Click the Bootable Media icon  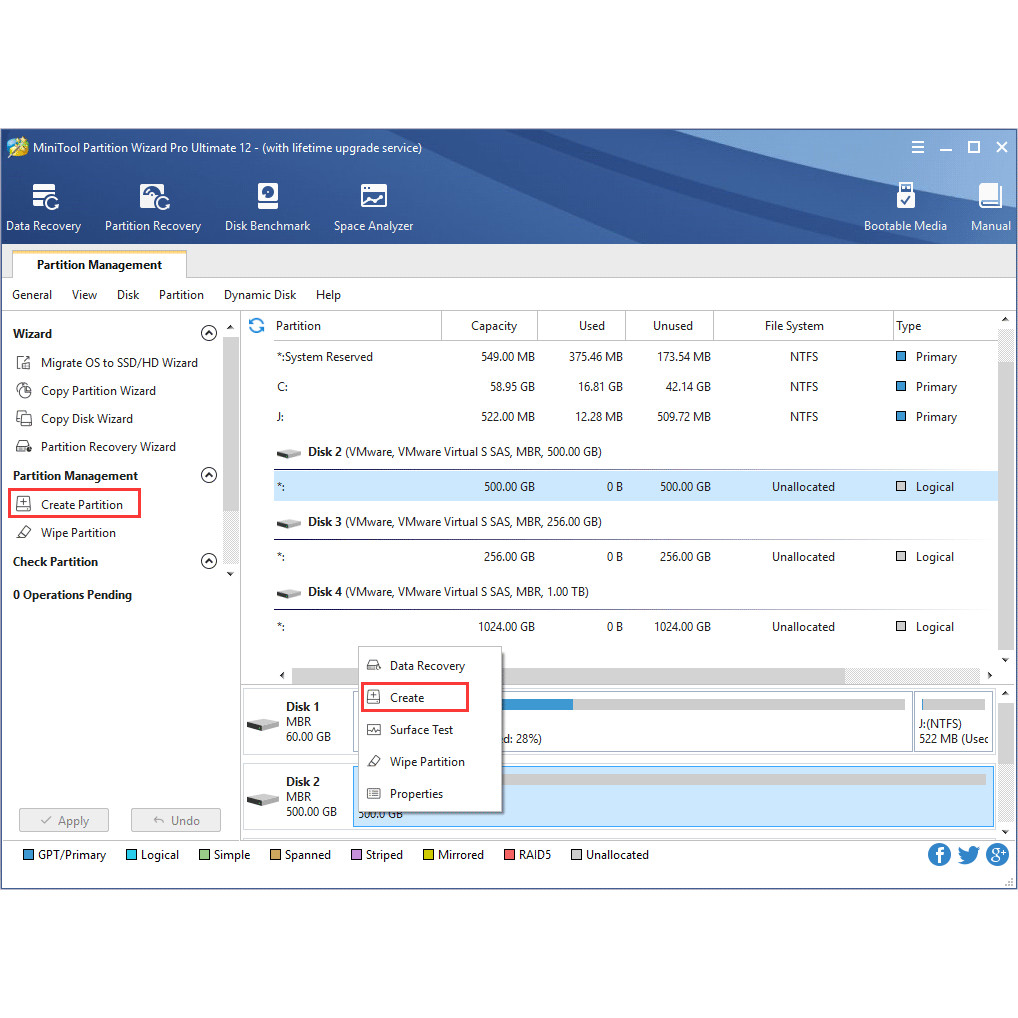pos(905,207)
